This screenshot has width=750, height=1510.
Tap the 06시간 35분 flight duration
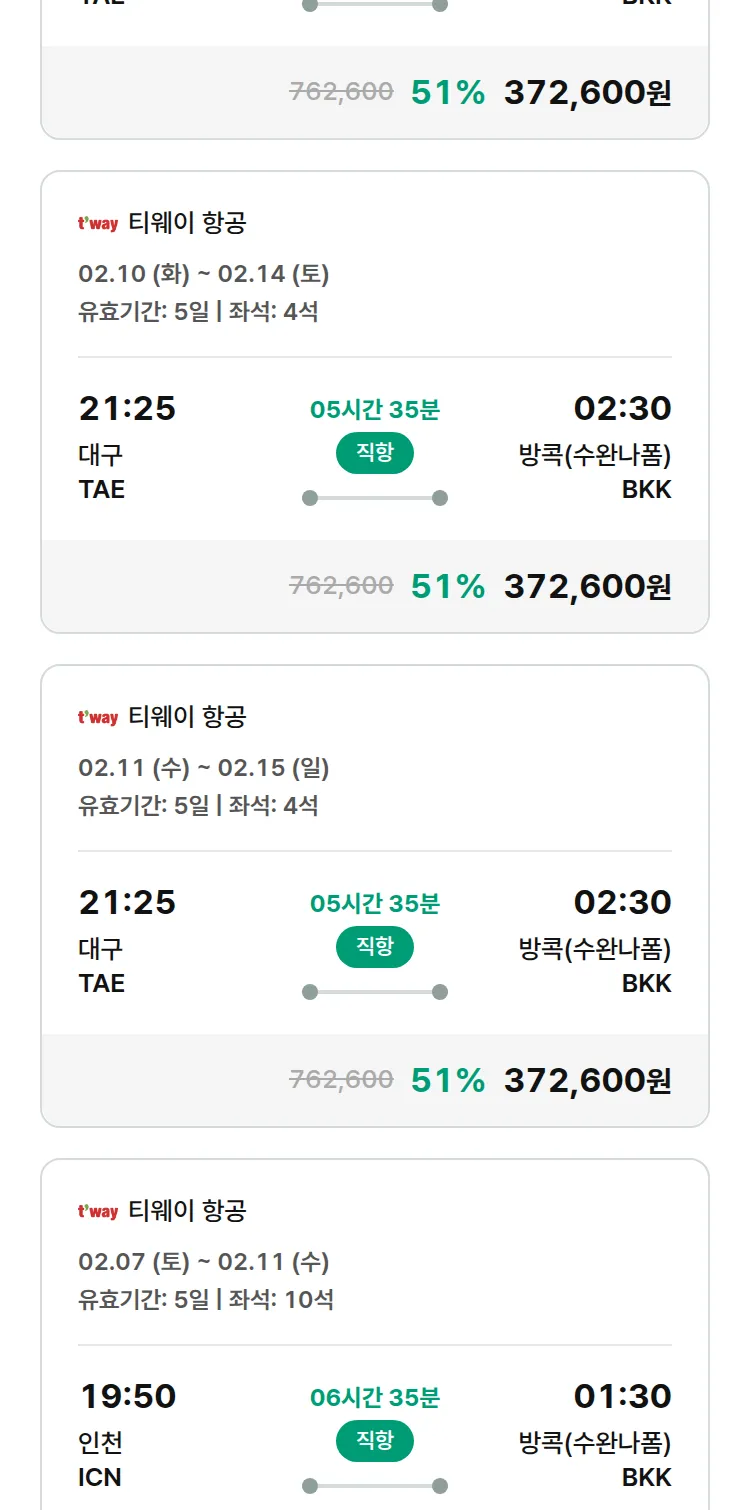[x=374, y=1397]
